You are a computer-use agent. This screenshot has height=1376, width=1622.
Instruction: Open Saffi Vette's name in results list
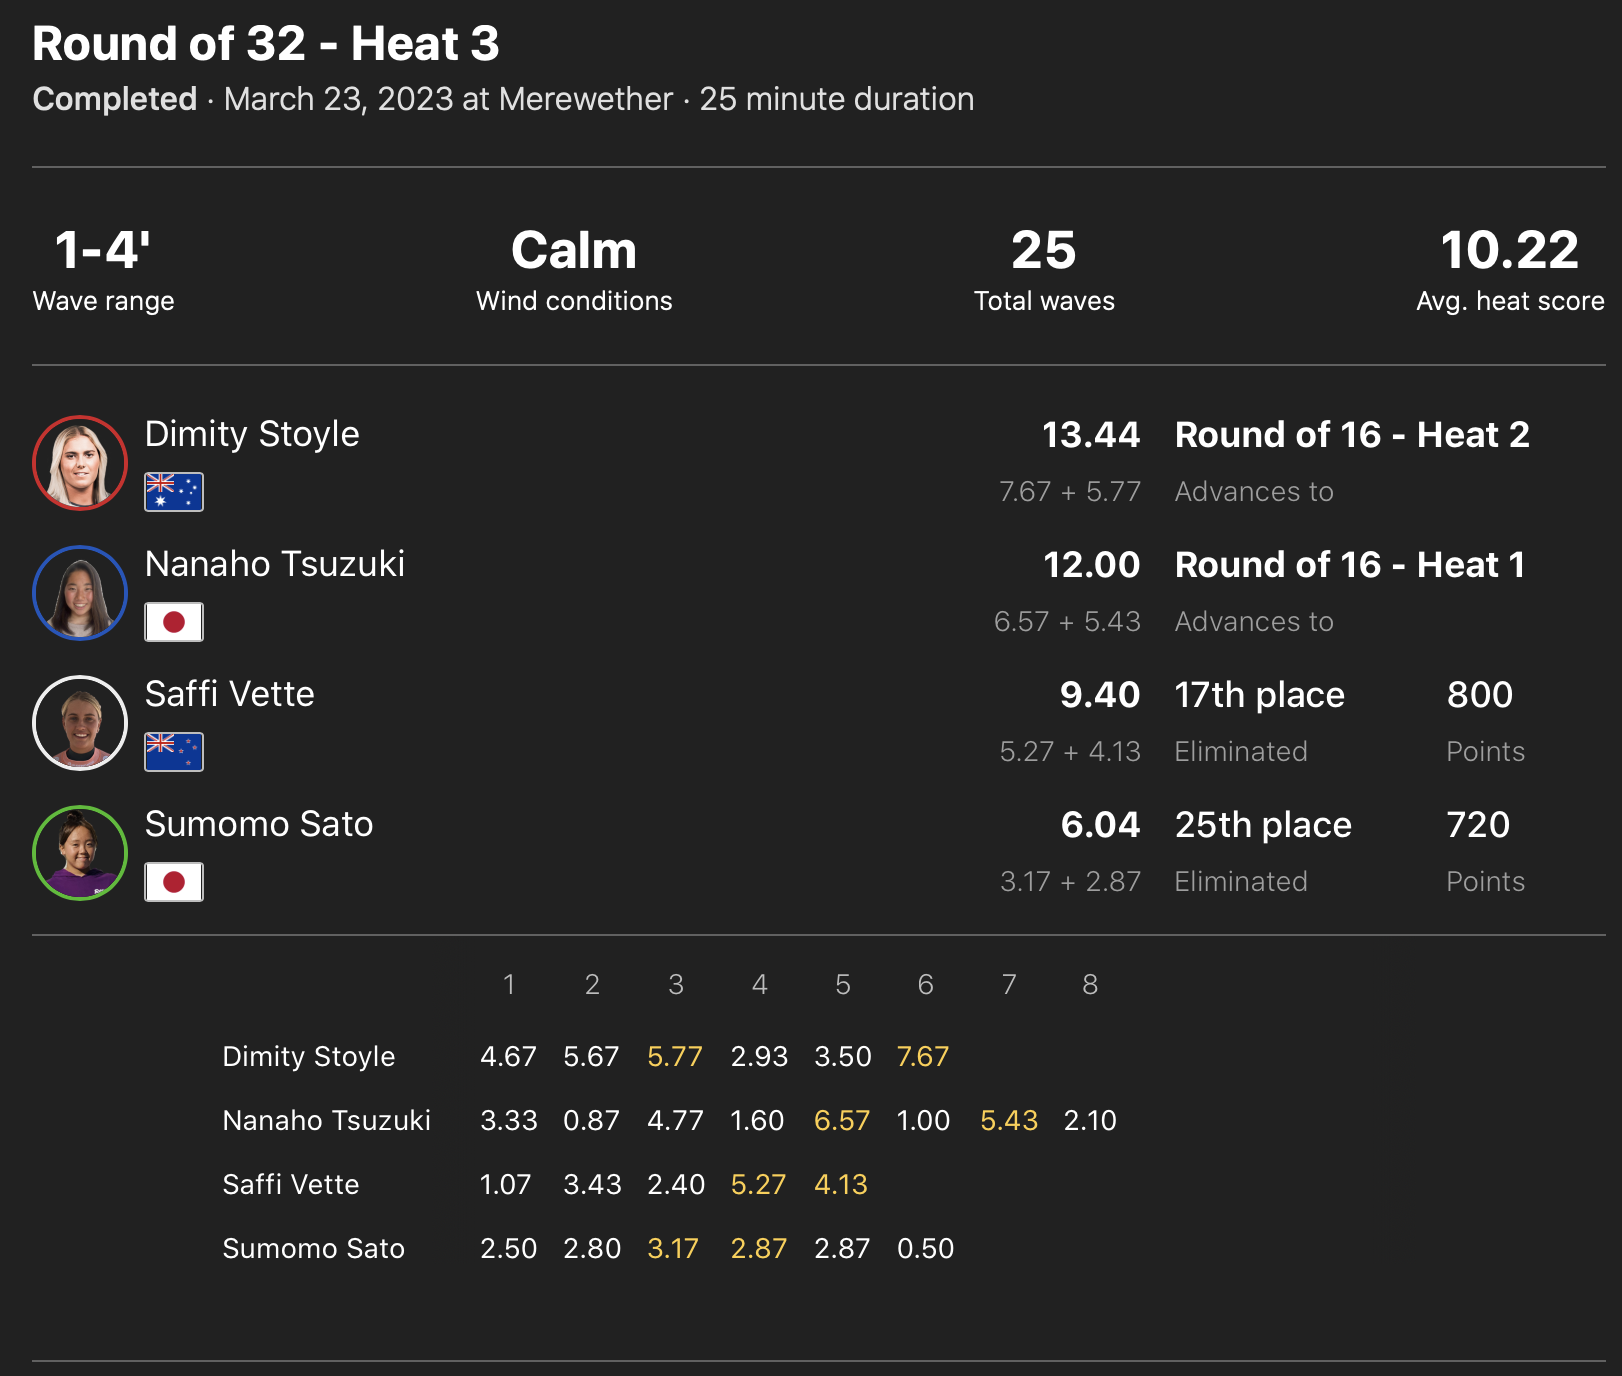(x=230, y=694)
